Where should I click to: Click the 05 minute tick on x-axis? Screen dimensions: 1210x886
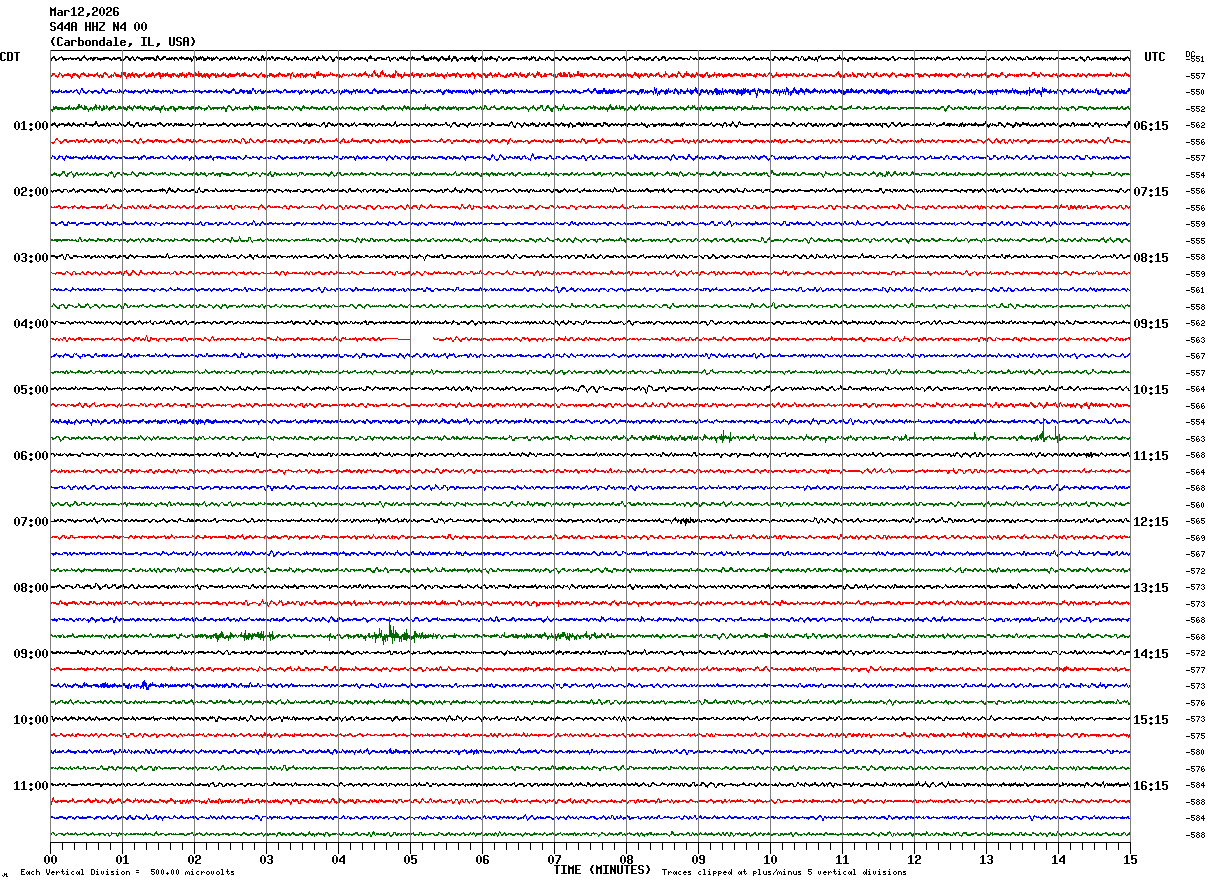tap(410, 860)
